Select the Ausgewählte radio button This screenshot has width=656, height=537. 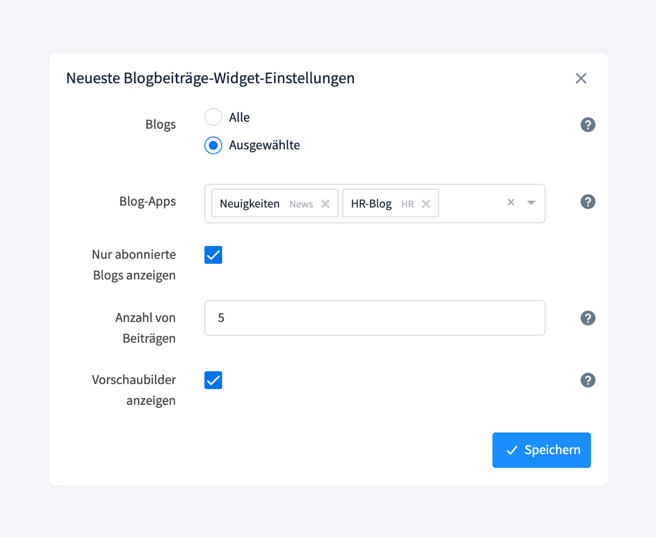[213, 145]
